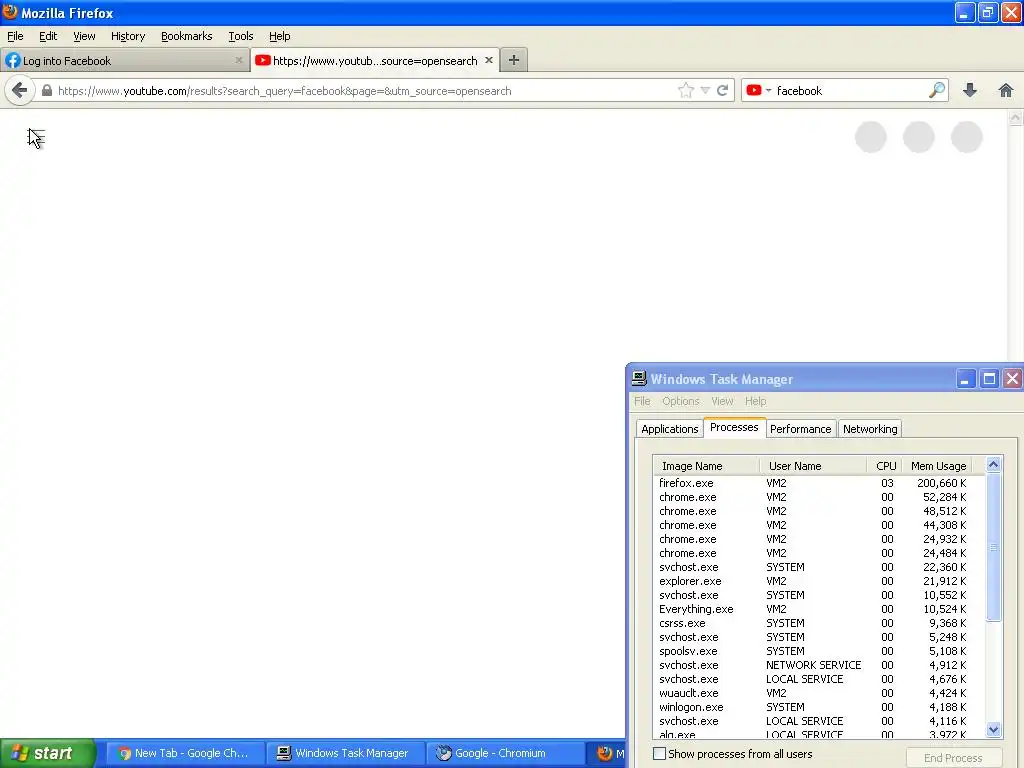
Task: Click the Firefox back arrow button
Action: 20,91
